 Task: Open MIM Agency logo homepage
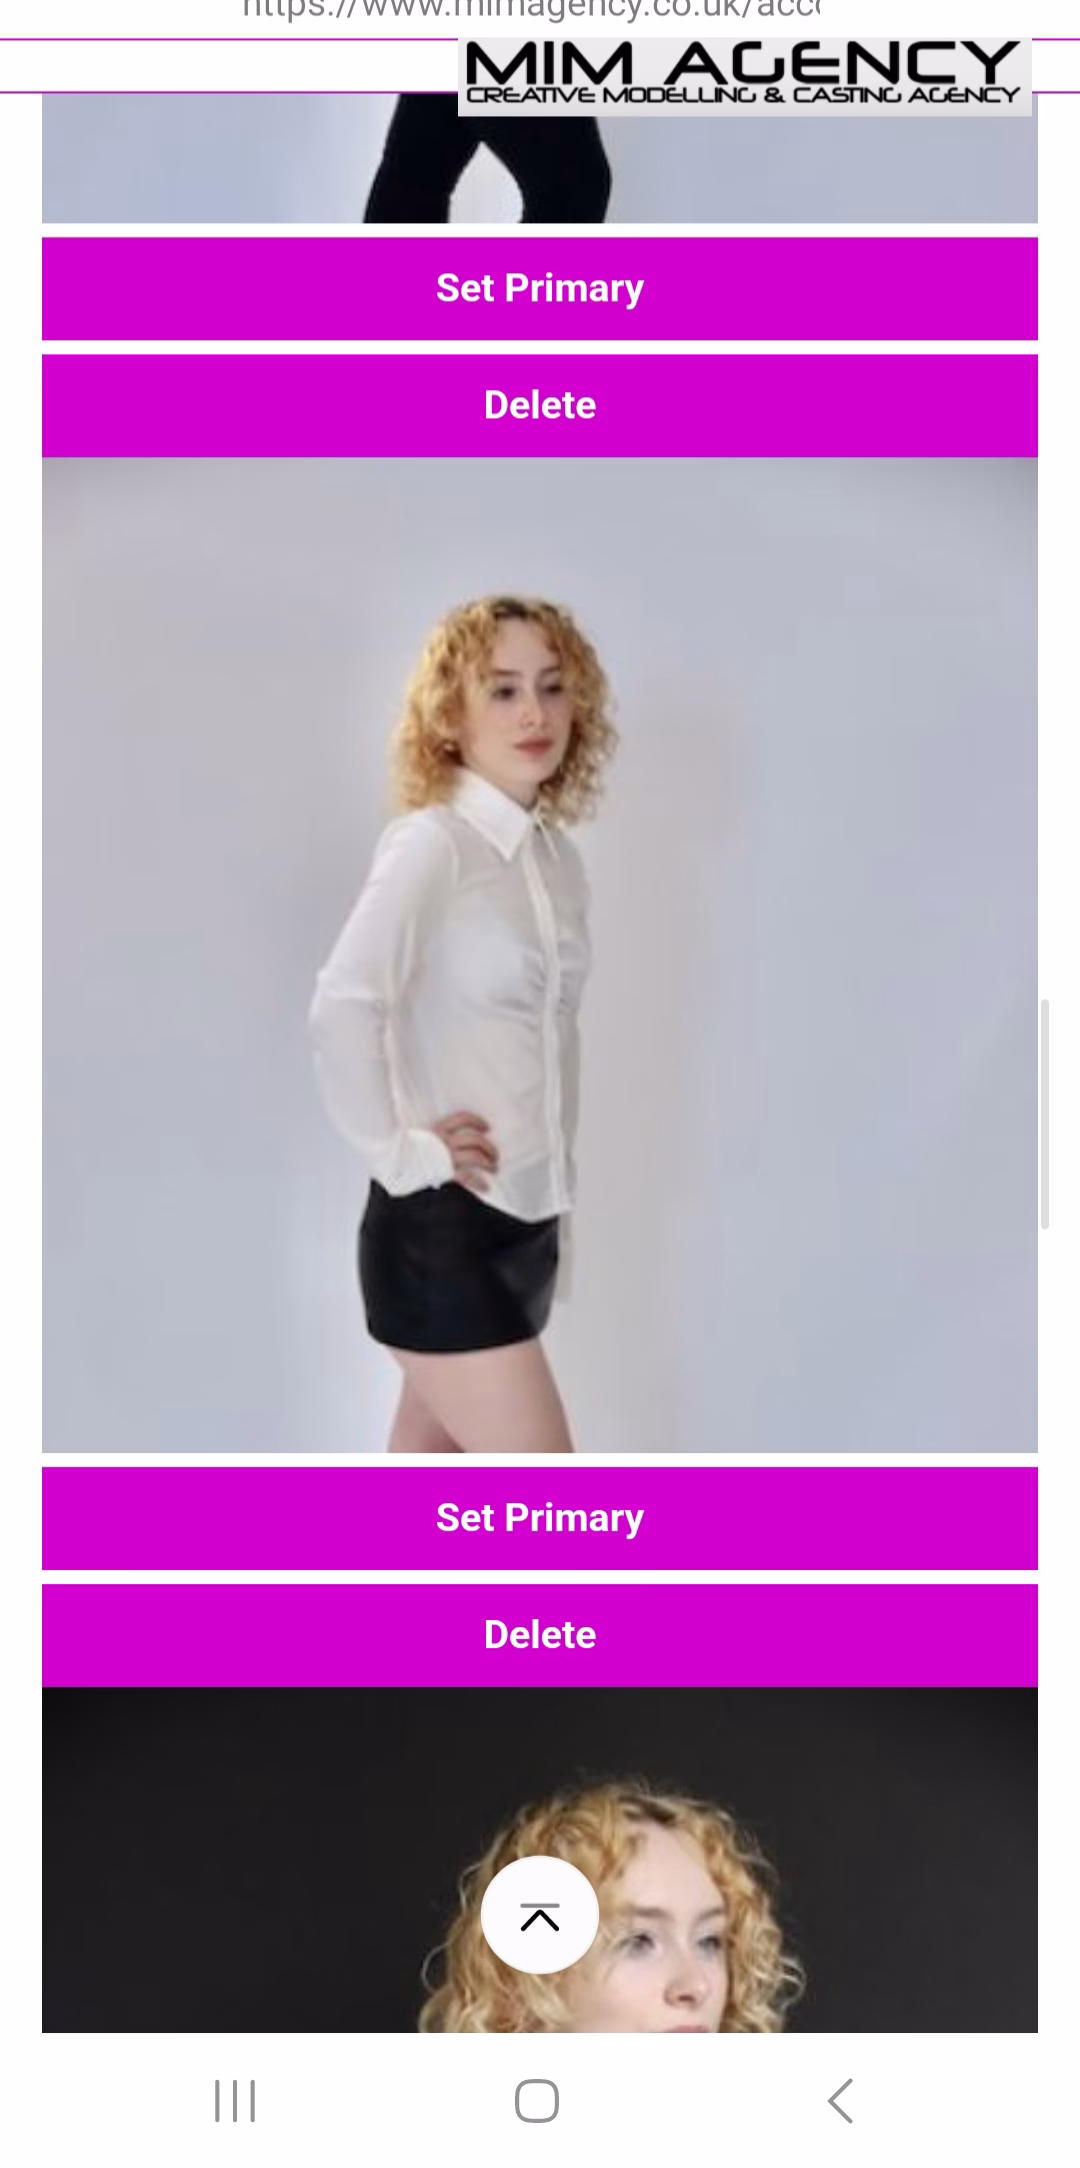tap(745, 77)
